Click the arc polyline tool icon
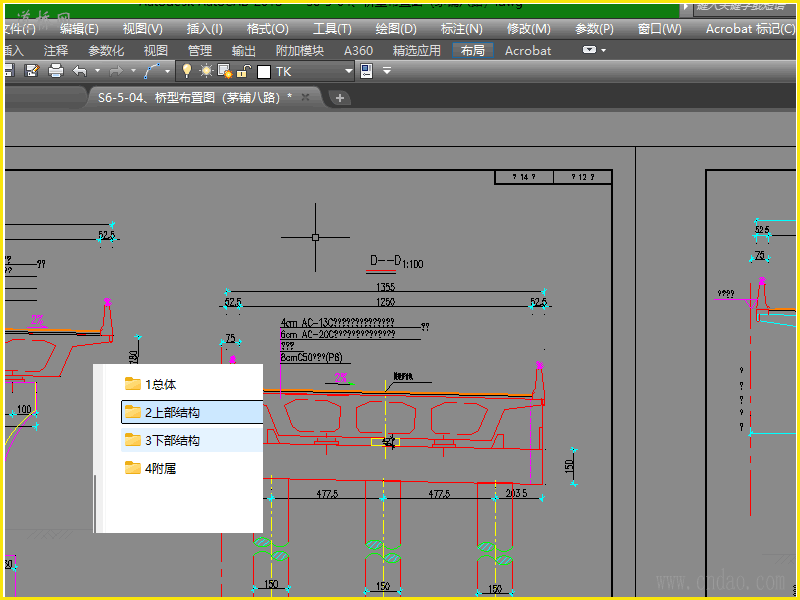This screenshot has width=800, height=600. 152,71
